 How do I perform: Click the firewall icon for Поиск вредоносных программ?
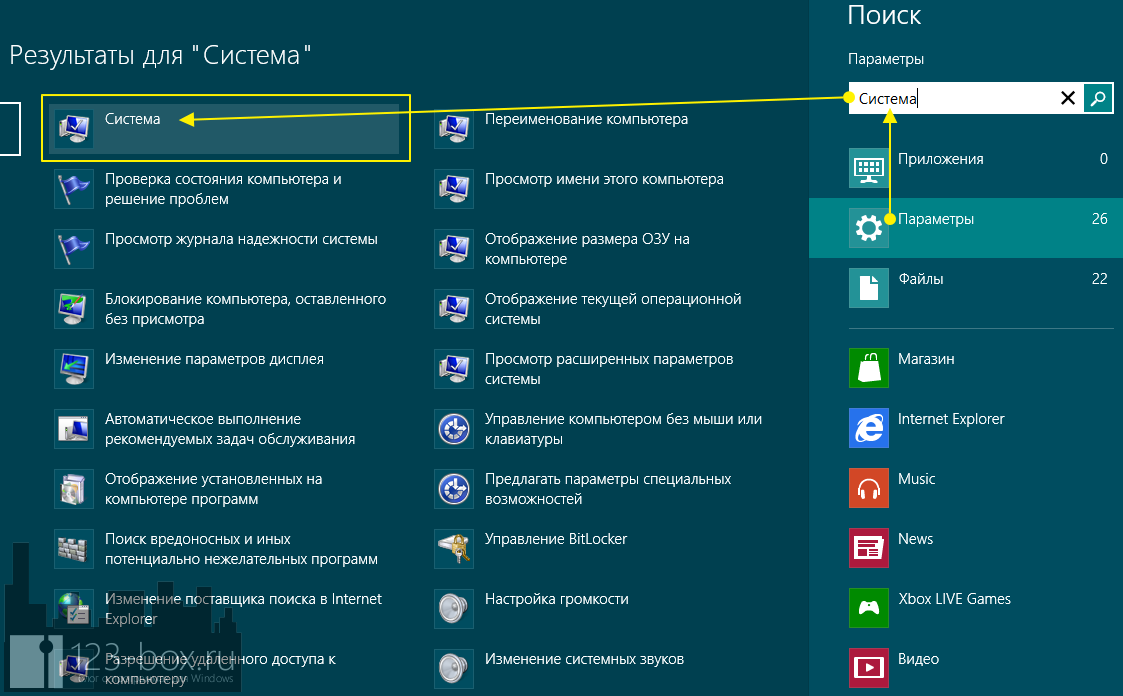click(x=74, y=550)
